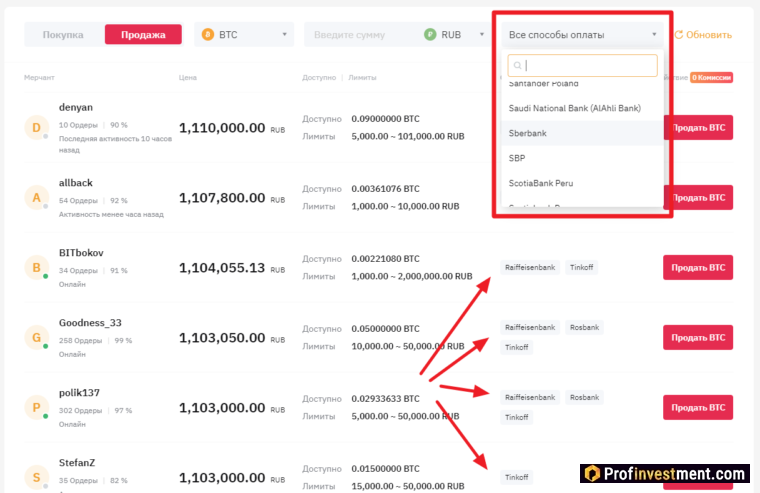This screenshot has height=493, width=760.
Task: Open merchant denyan's profile name
Action: coord(76,107)
